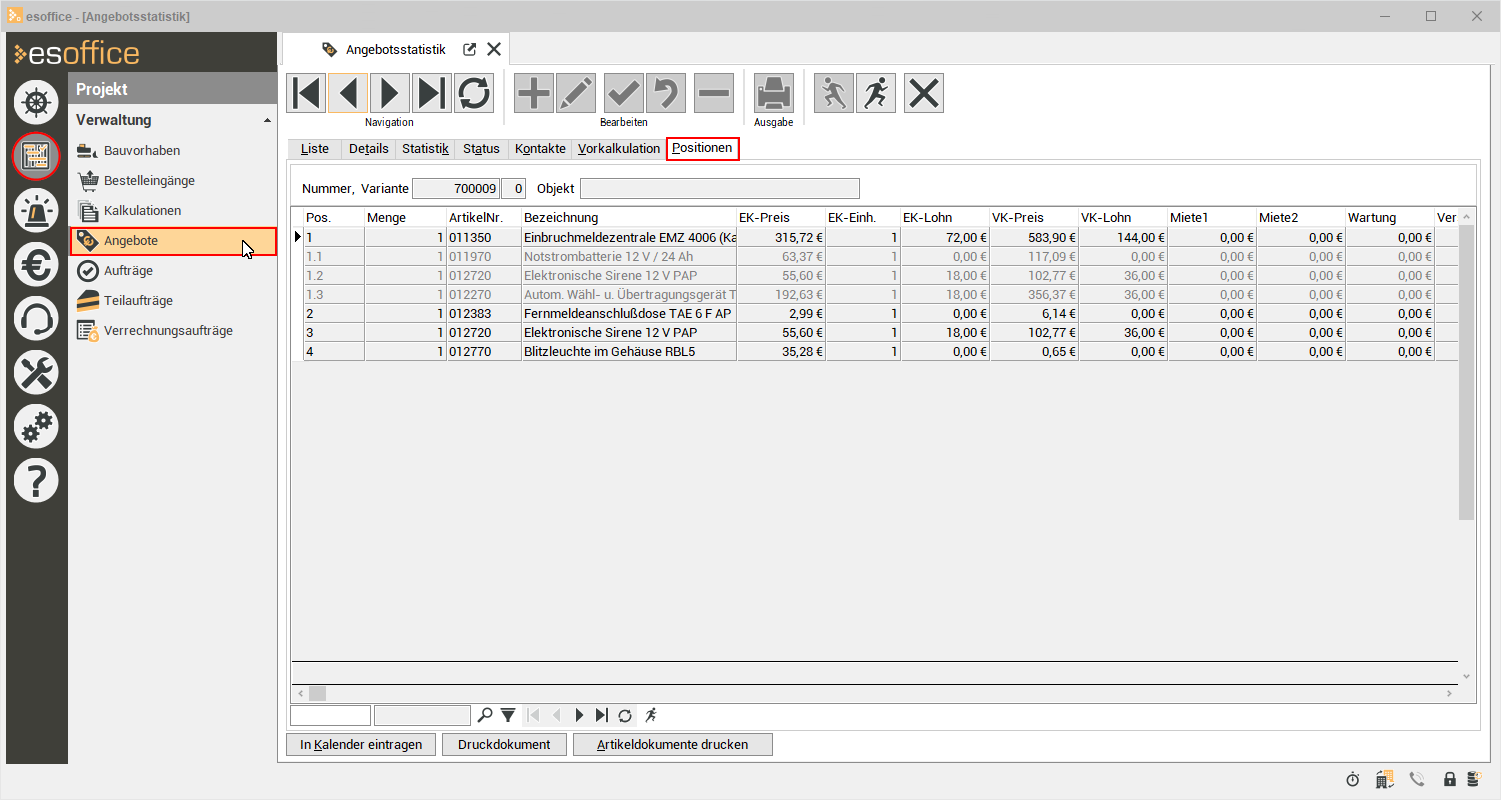Open the wrench and screwdriver sidebar module
Viewport: 1501px width, 800px height.
36,372
